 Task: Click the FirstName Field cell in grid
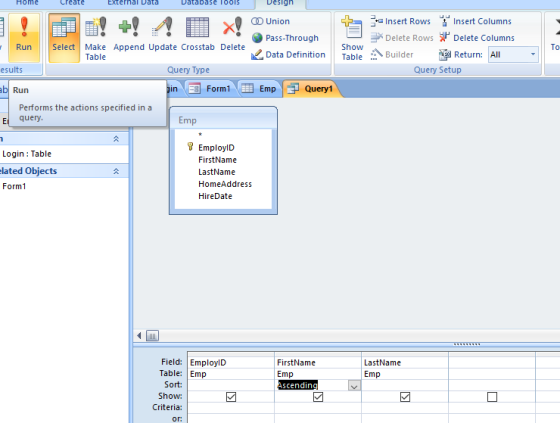click(x=318, y=362)
